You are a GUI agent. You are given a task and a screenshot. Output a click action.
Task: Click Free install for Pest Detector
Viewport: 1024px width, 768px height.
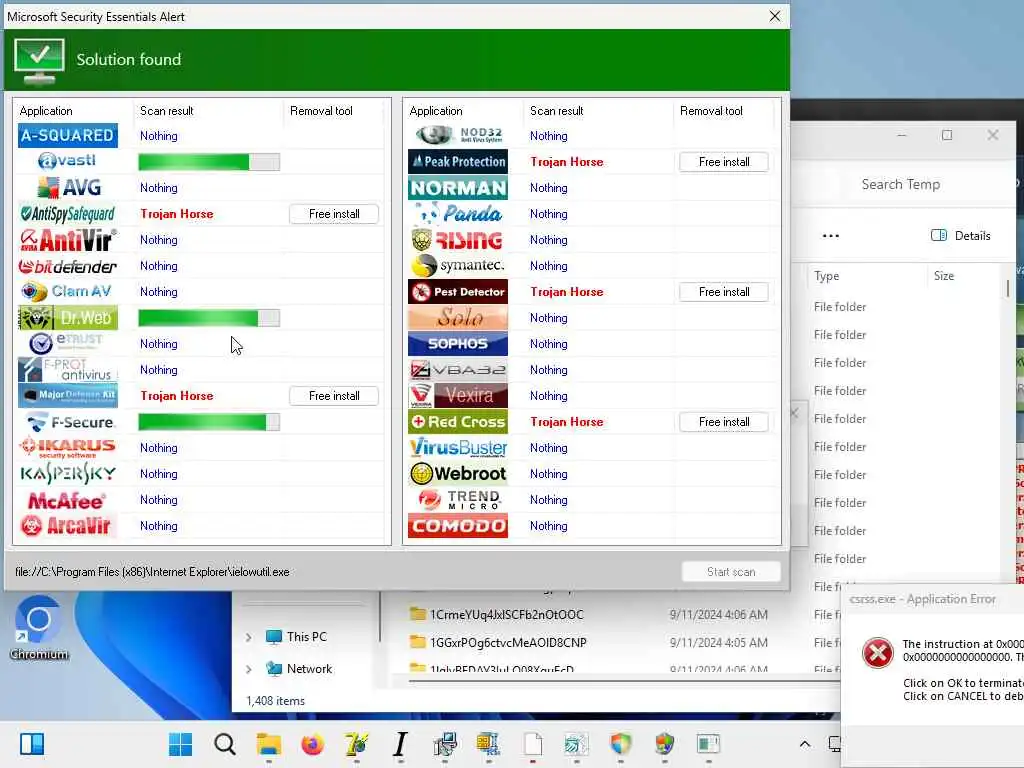click(x=724, y=292)
